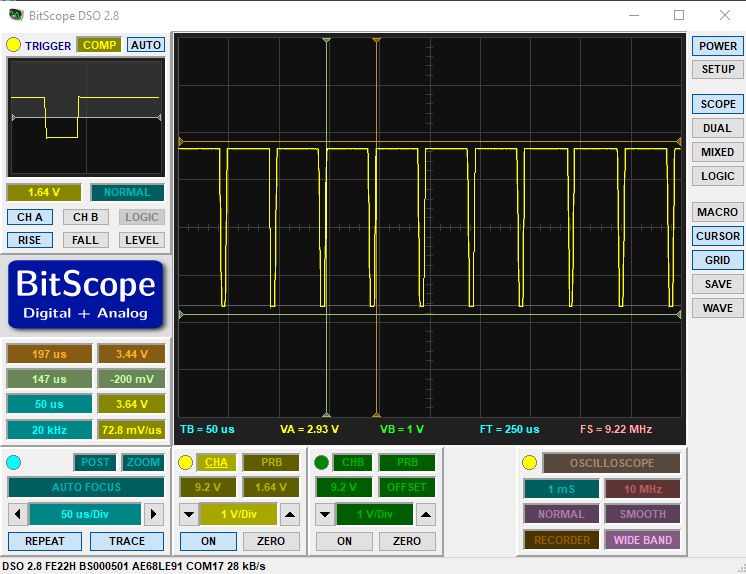Image resolution: width=746 pixels, height=574 pixels.
Task: Click the 10 MHz sample rate field
Action: tap(643, 489)
